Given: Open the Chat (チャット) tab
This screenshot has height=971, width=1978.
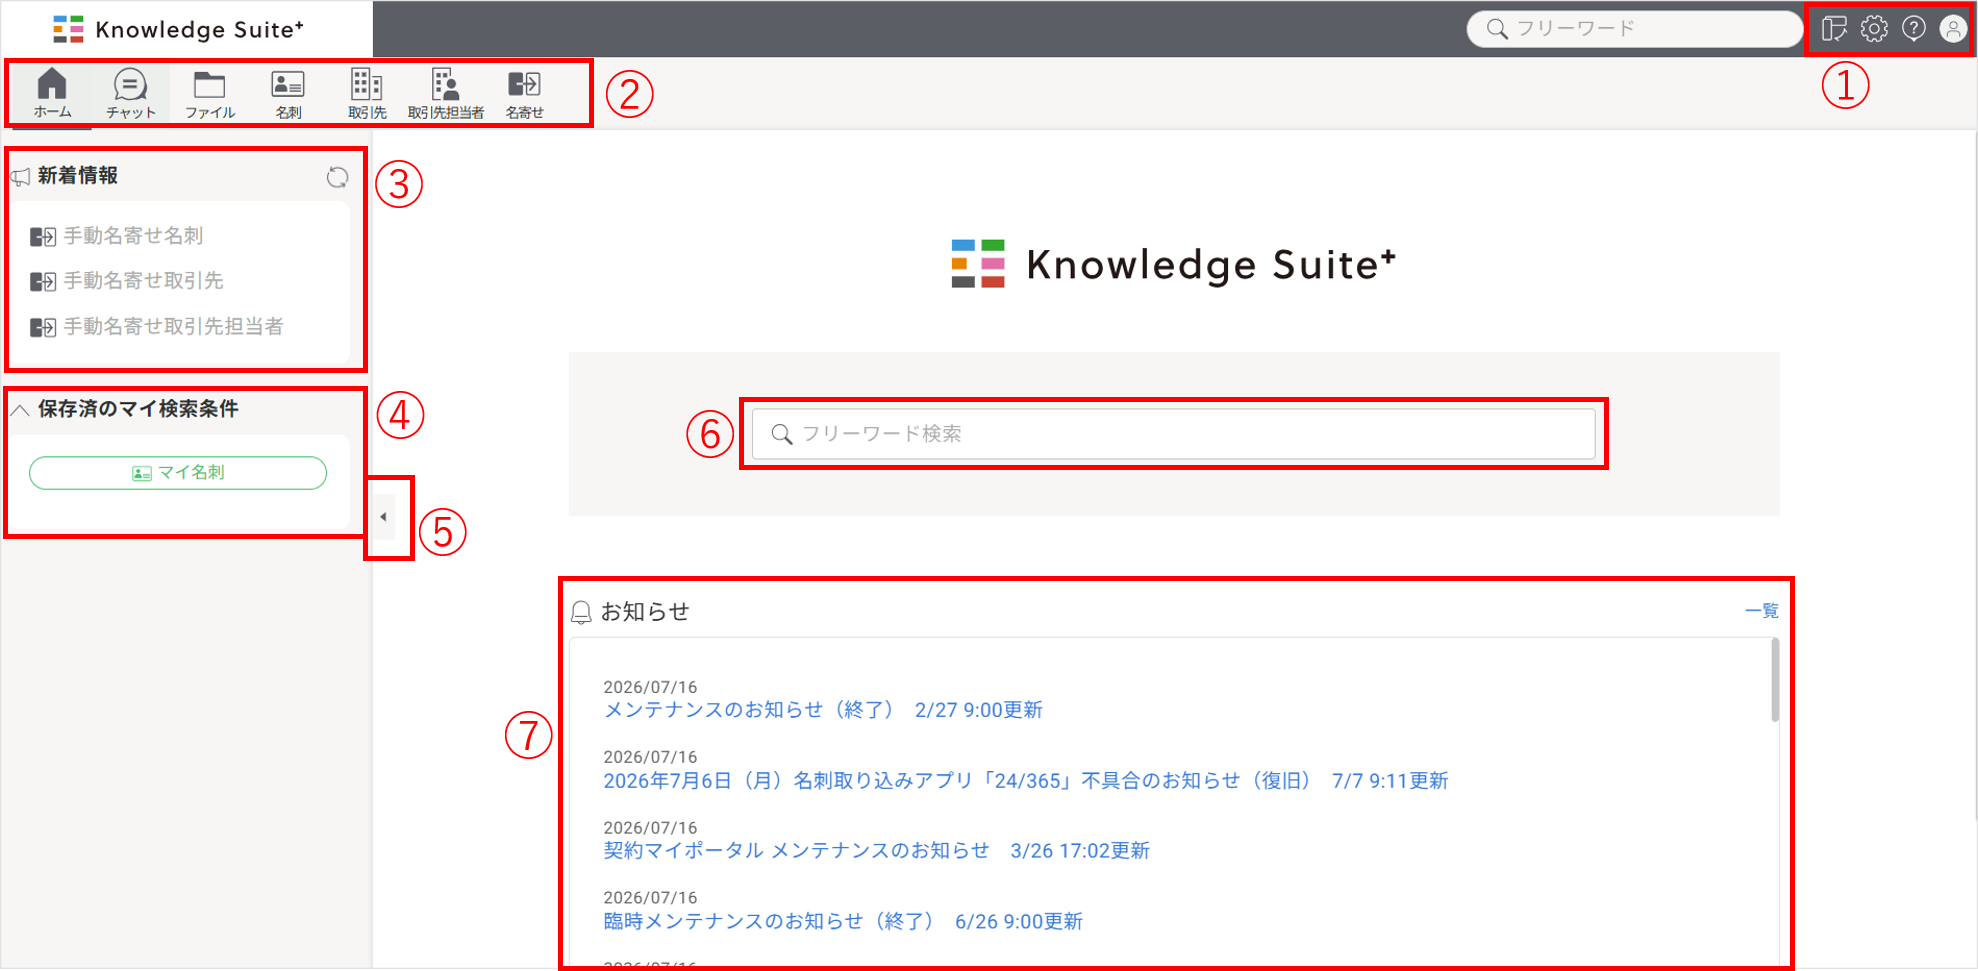Looking at the screenshot, I should tap(130, 94).
